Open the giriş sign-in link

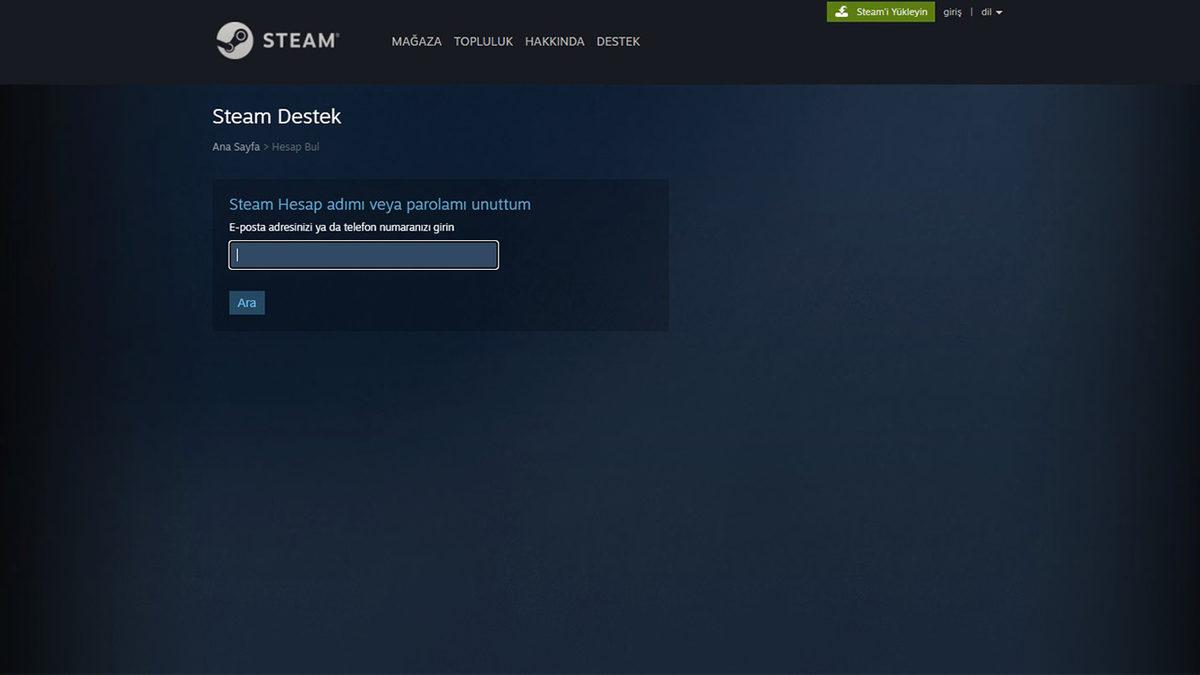tap(951, 11)
